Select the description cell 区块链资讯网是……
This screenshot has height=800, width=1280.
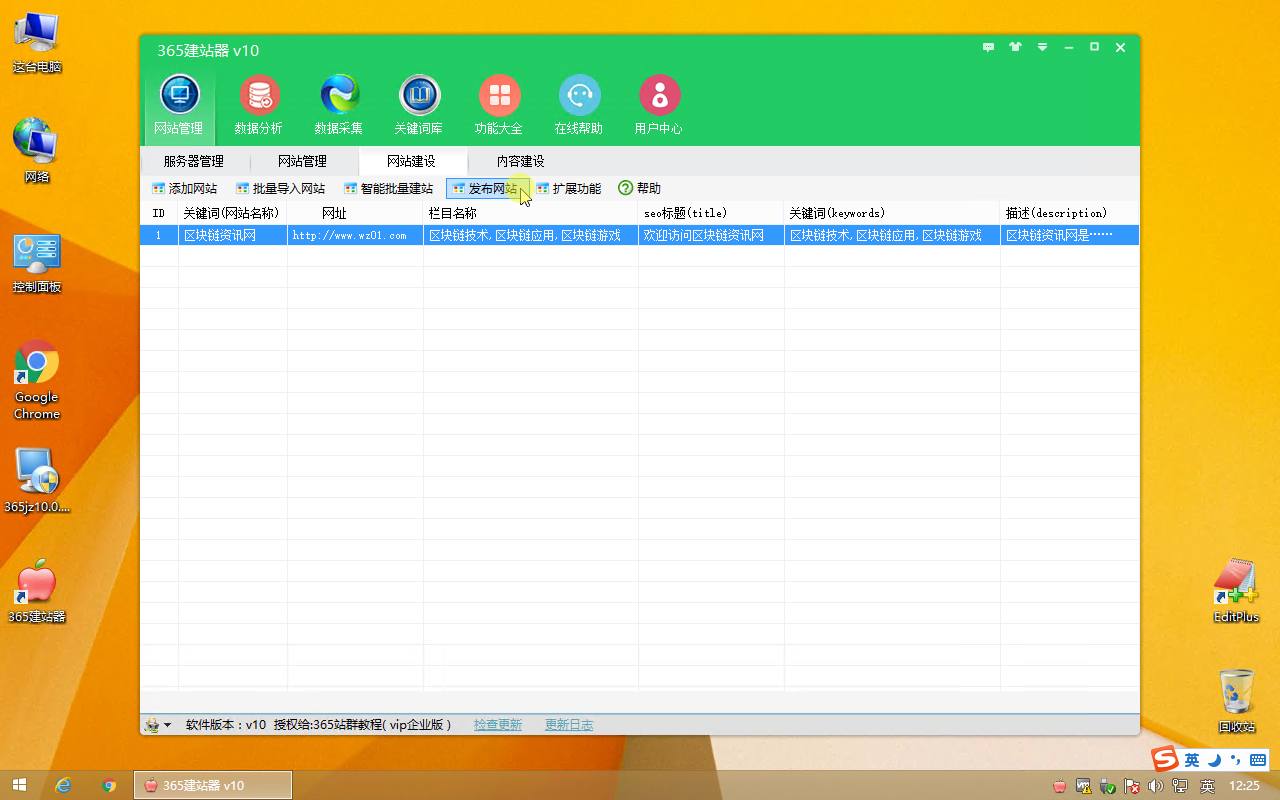1070,235
